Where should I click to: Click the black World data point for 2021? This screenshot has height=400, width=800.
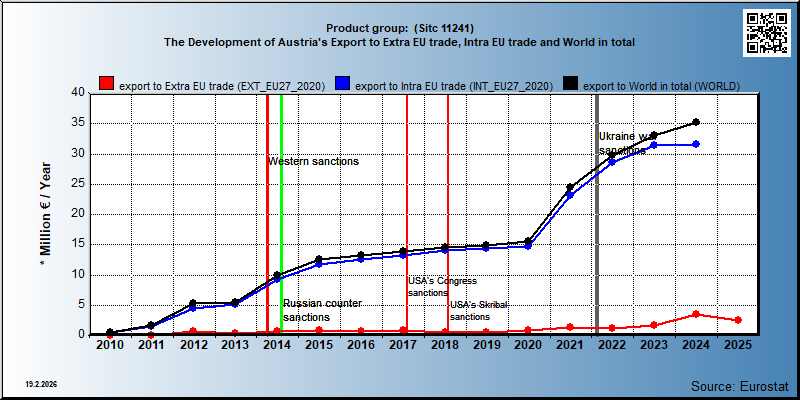click(570, 187)
